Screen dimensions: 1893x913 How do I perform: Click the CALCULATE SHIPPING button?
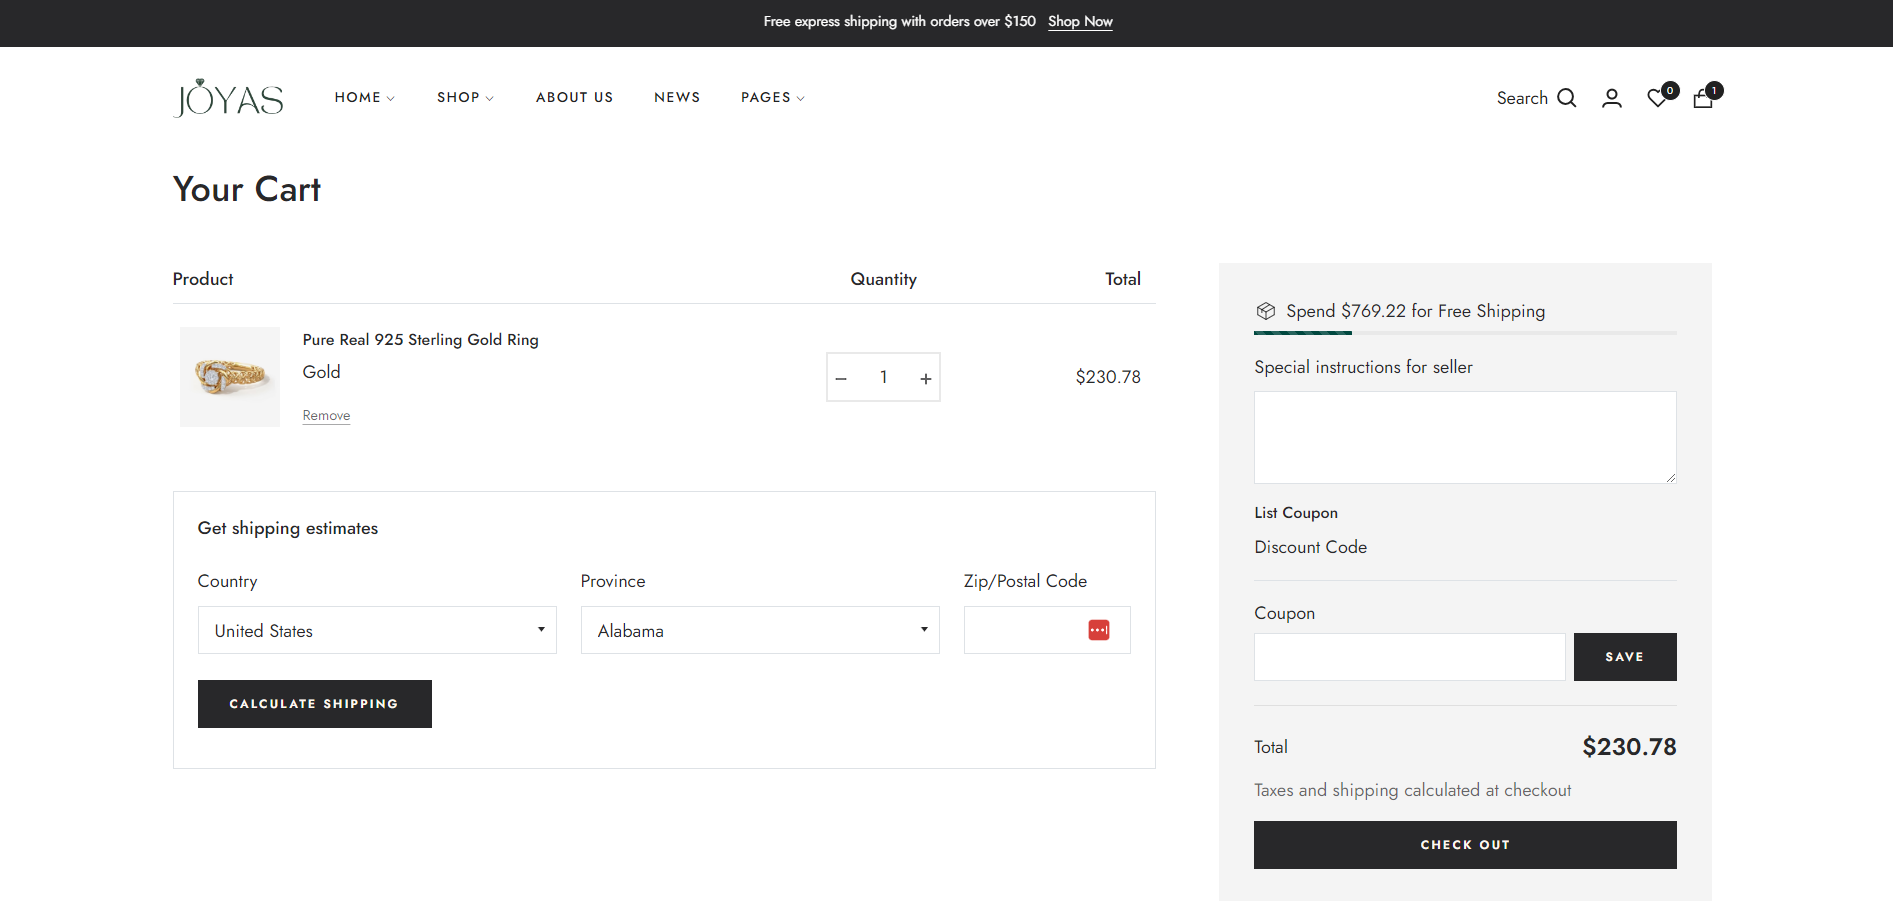point(315,704)
